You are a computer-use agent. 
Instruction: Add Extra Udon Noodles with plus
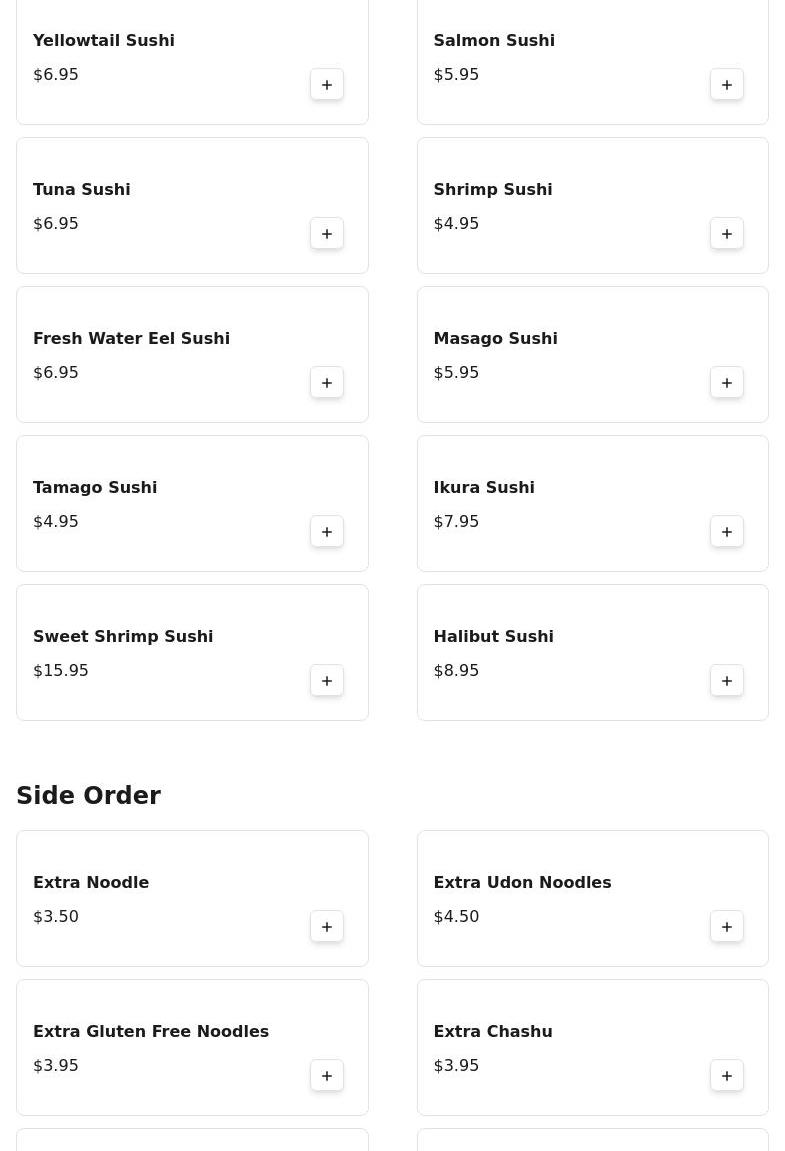(727, 927)
